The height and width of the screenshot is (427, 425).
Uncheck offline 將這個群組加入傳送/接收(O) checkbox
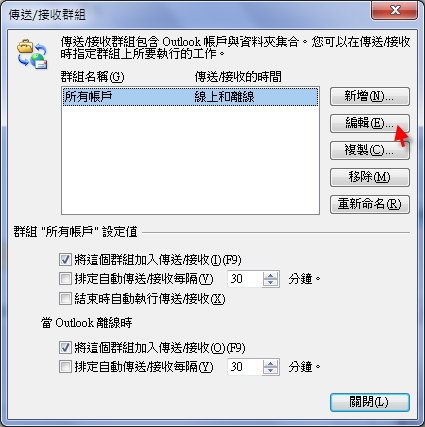pyautogui.click(x=65, y=348)
